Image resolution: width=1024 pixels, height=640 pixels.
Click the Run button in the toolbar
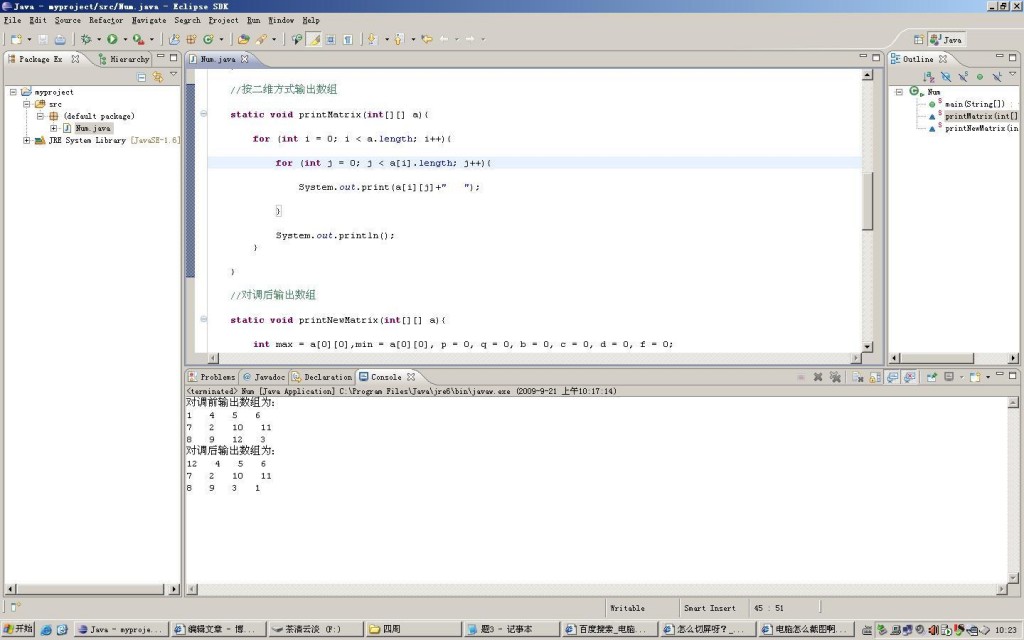(x=111, y=39)
